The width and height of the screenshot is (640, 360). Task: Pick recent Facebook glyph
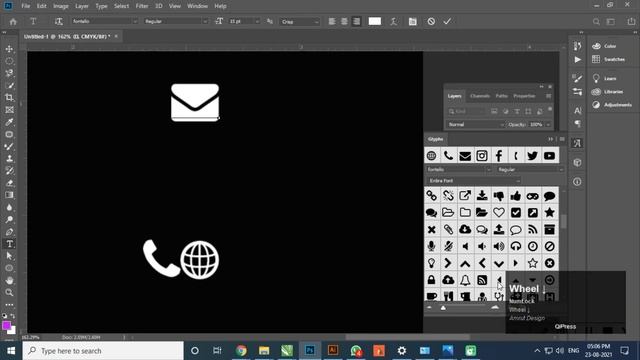point(499,156)
